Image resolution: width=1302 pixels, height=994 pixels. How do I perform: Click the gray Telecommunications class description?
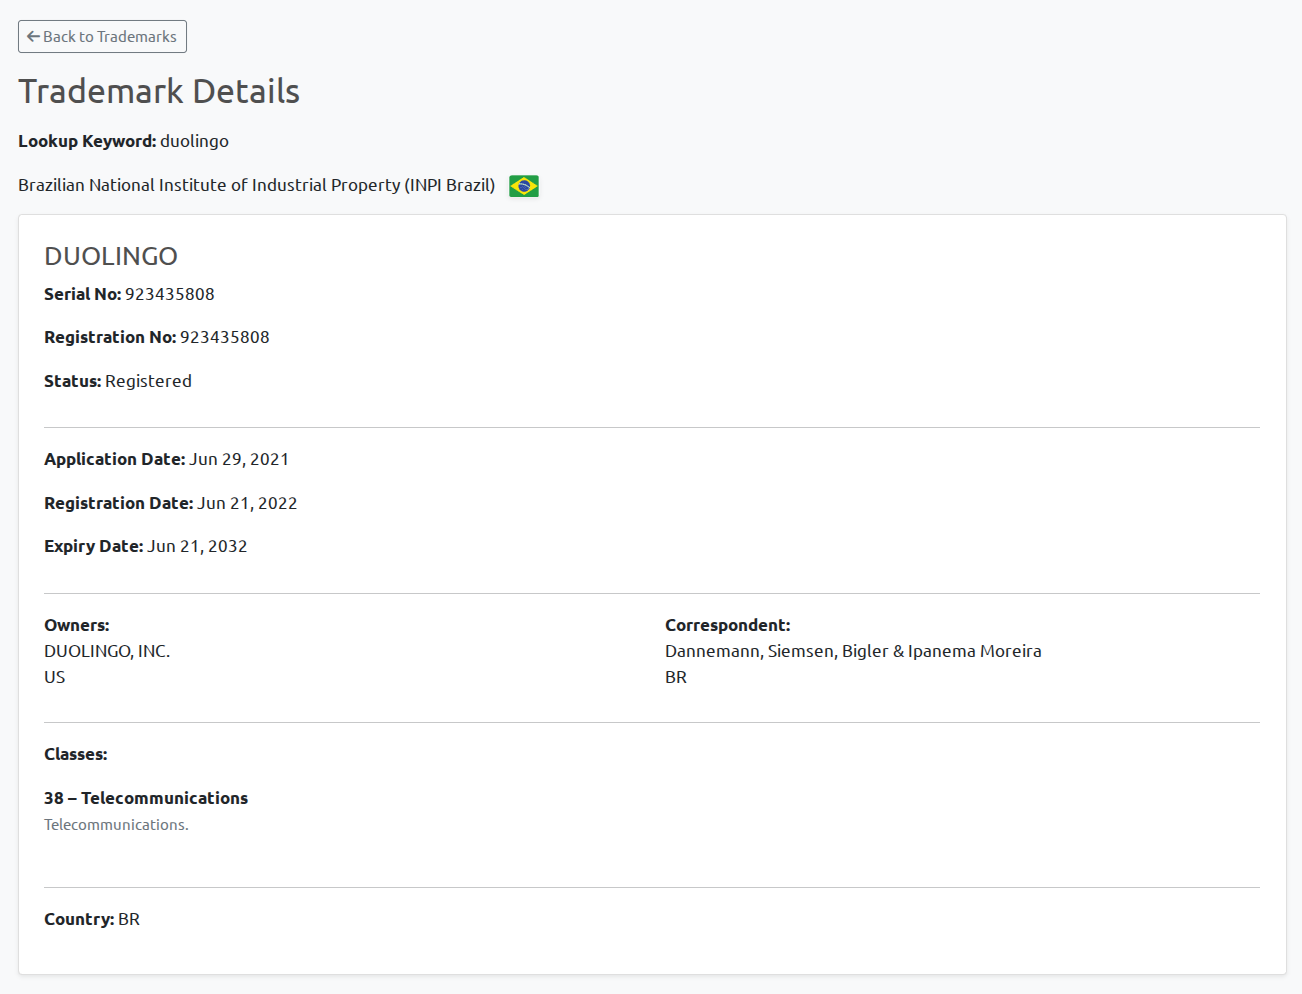pyautogui.click(x=116, y=825)
